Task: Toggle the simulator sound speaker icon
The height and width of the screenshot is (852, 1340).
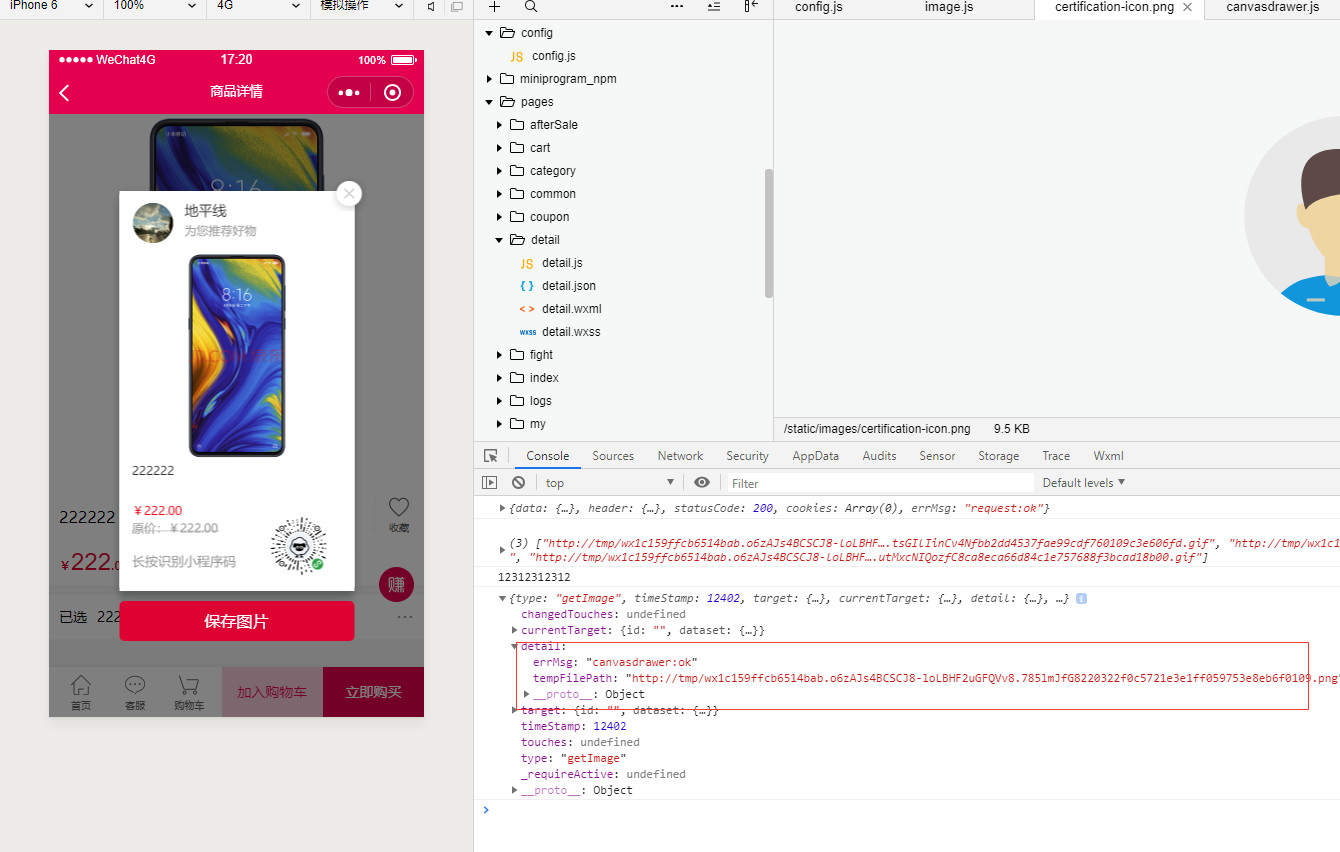Action: click(x=431, y=6)
